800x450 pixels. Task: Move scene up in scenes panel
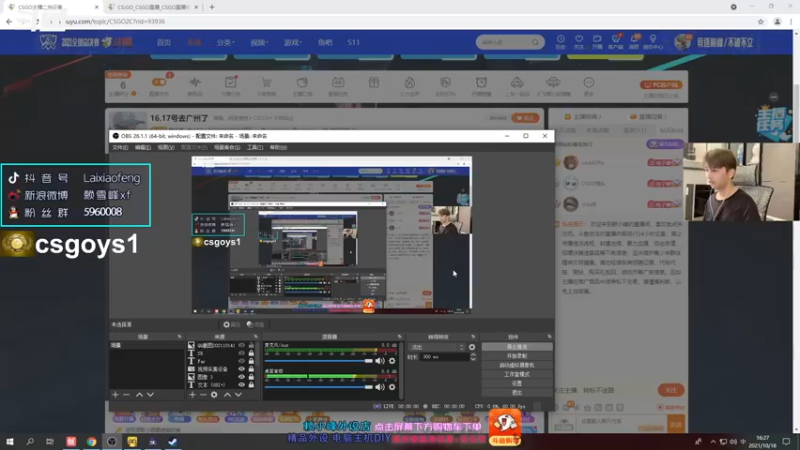coord(139,394)
